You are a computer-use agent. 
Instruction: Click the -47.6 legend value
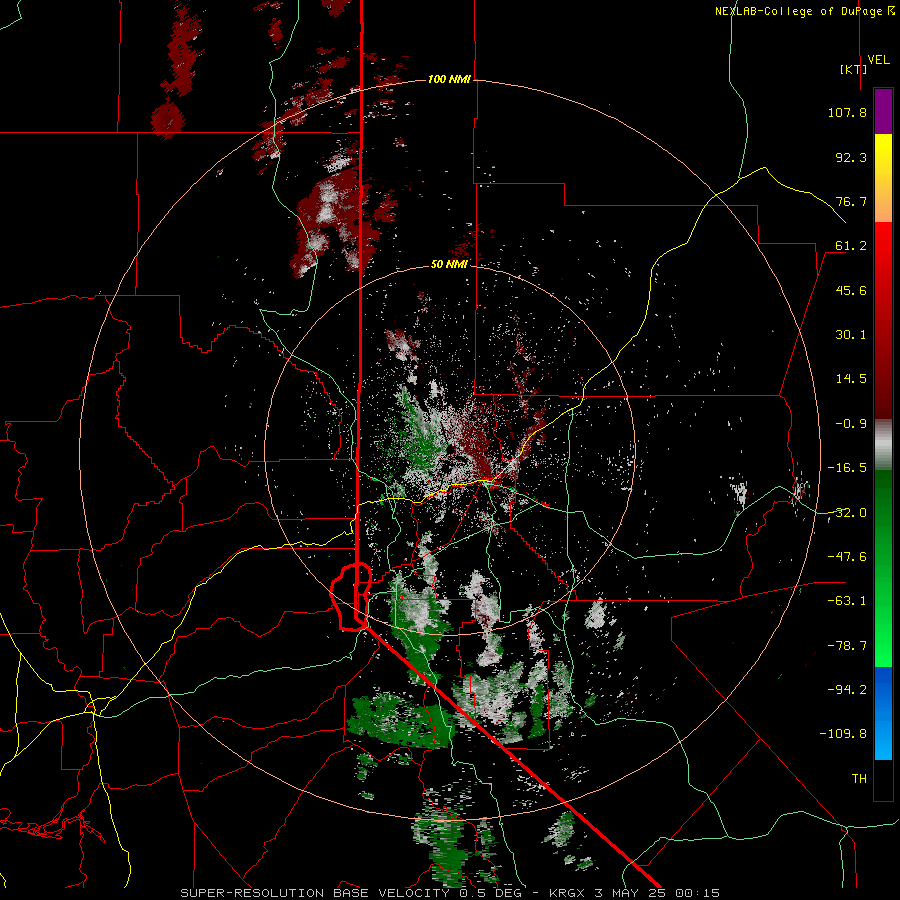pyautogui.click(x=847, y=557)
